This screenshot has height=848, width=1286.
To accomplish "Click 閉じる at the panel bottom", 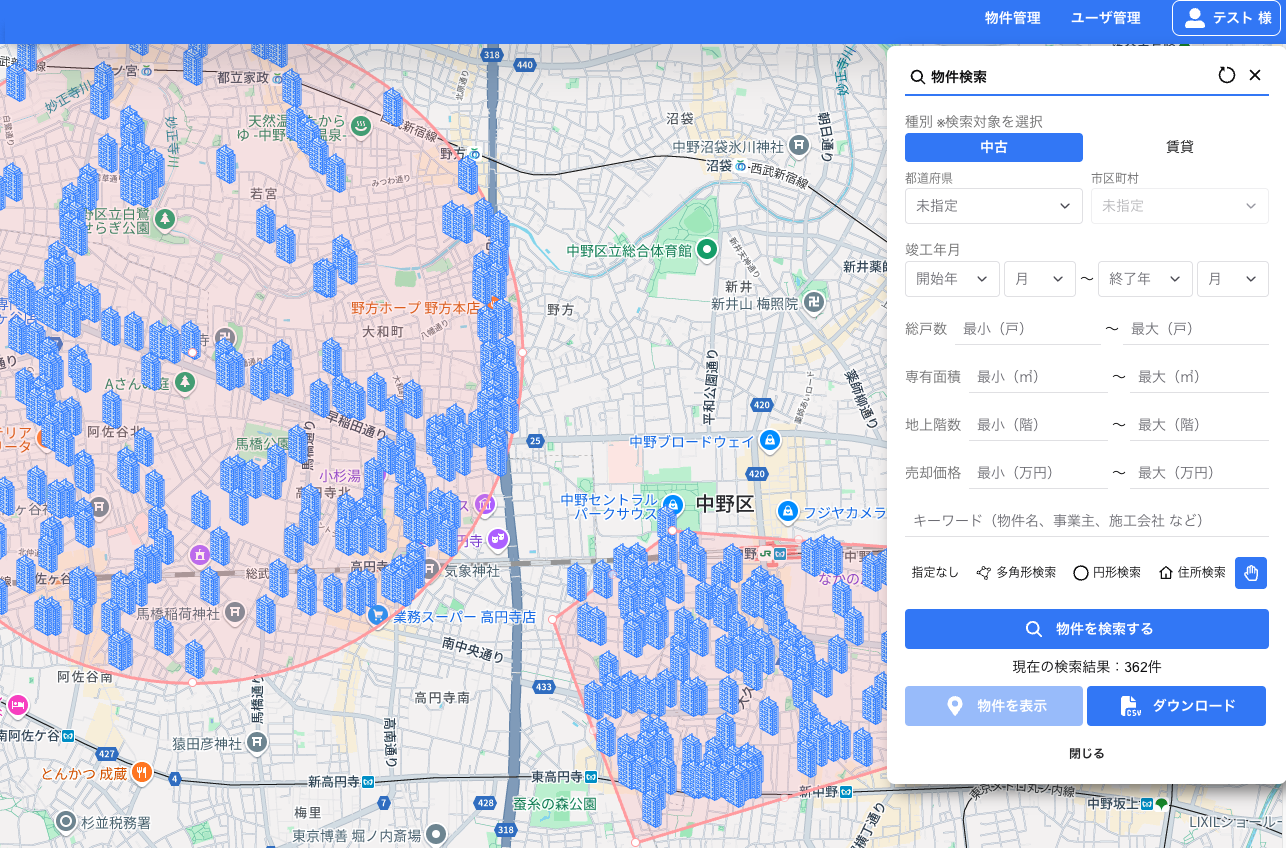I will [1087, 753].
